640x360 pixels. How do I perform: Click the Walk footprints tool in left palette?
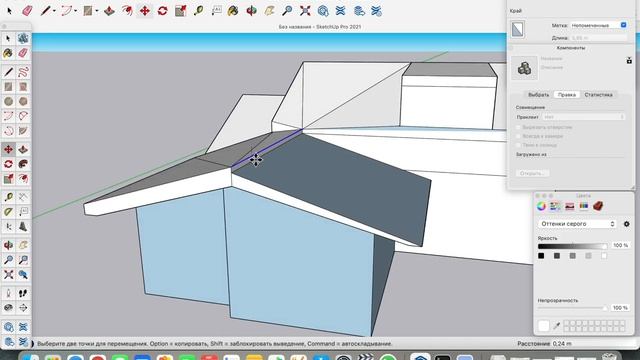coord(23,293)
